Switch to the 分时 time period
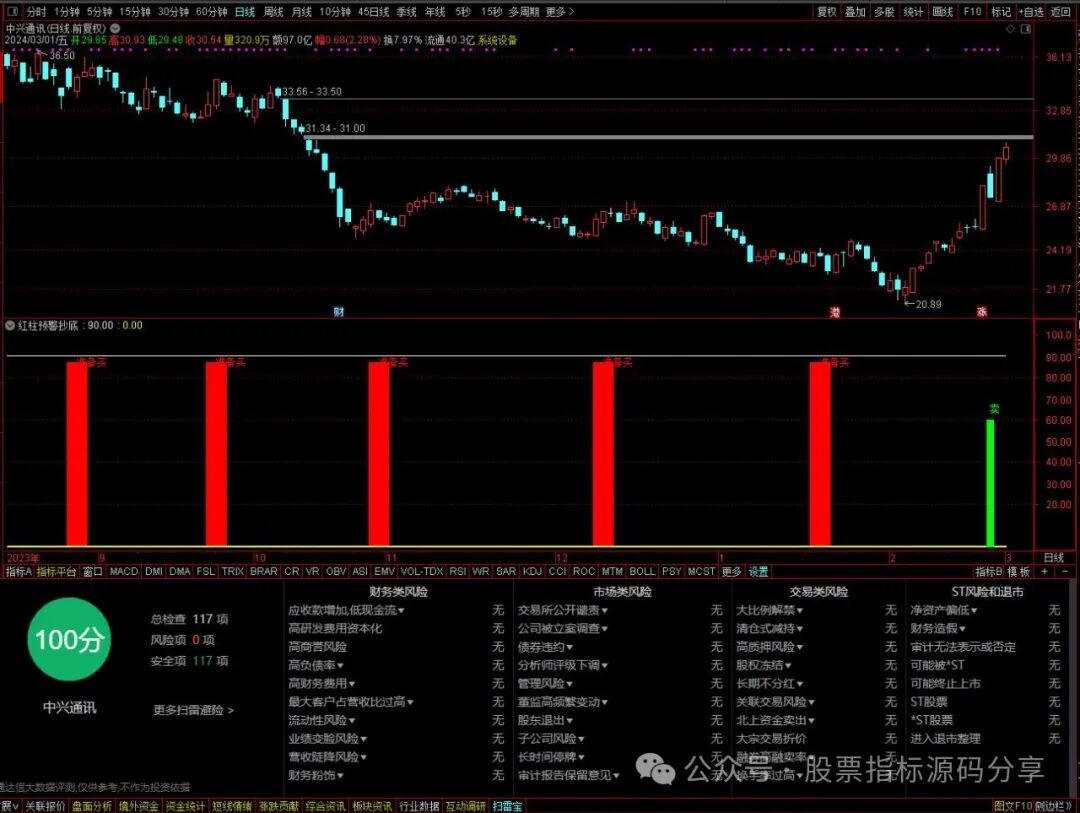This screenshot has width=1080, height=813. pyautogui.click(x=36, y=12)
